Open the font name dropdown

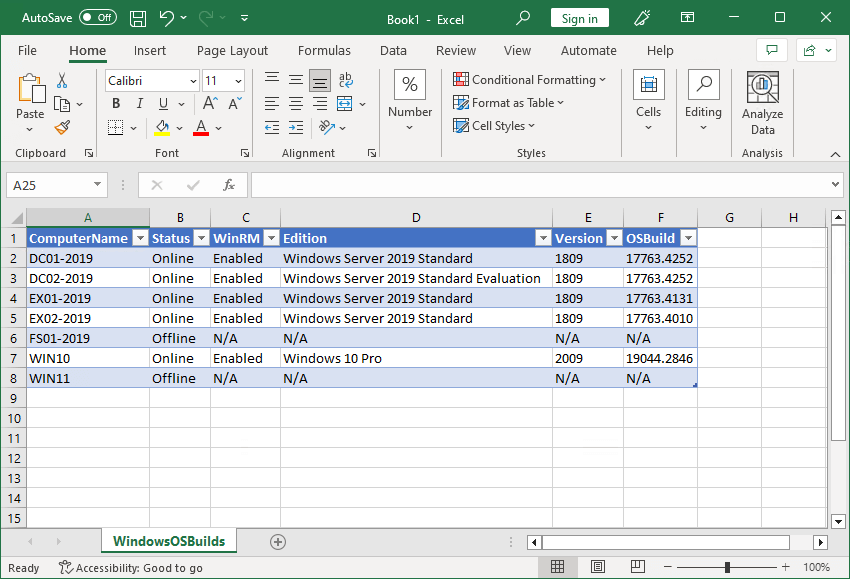(192, 80)
